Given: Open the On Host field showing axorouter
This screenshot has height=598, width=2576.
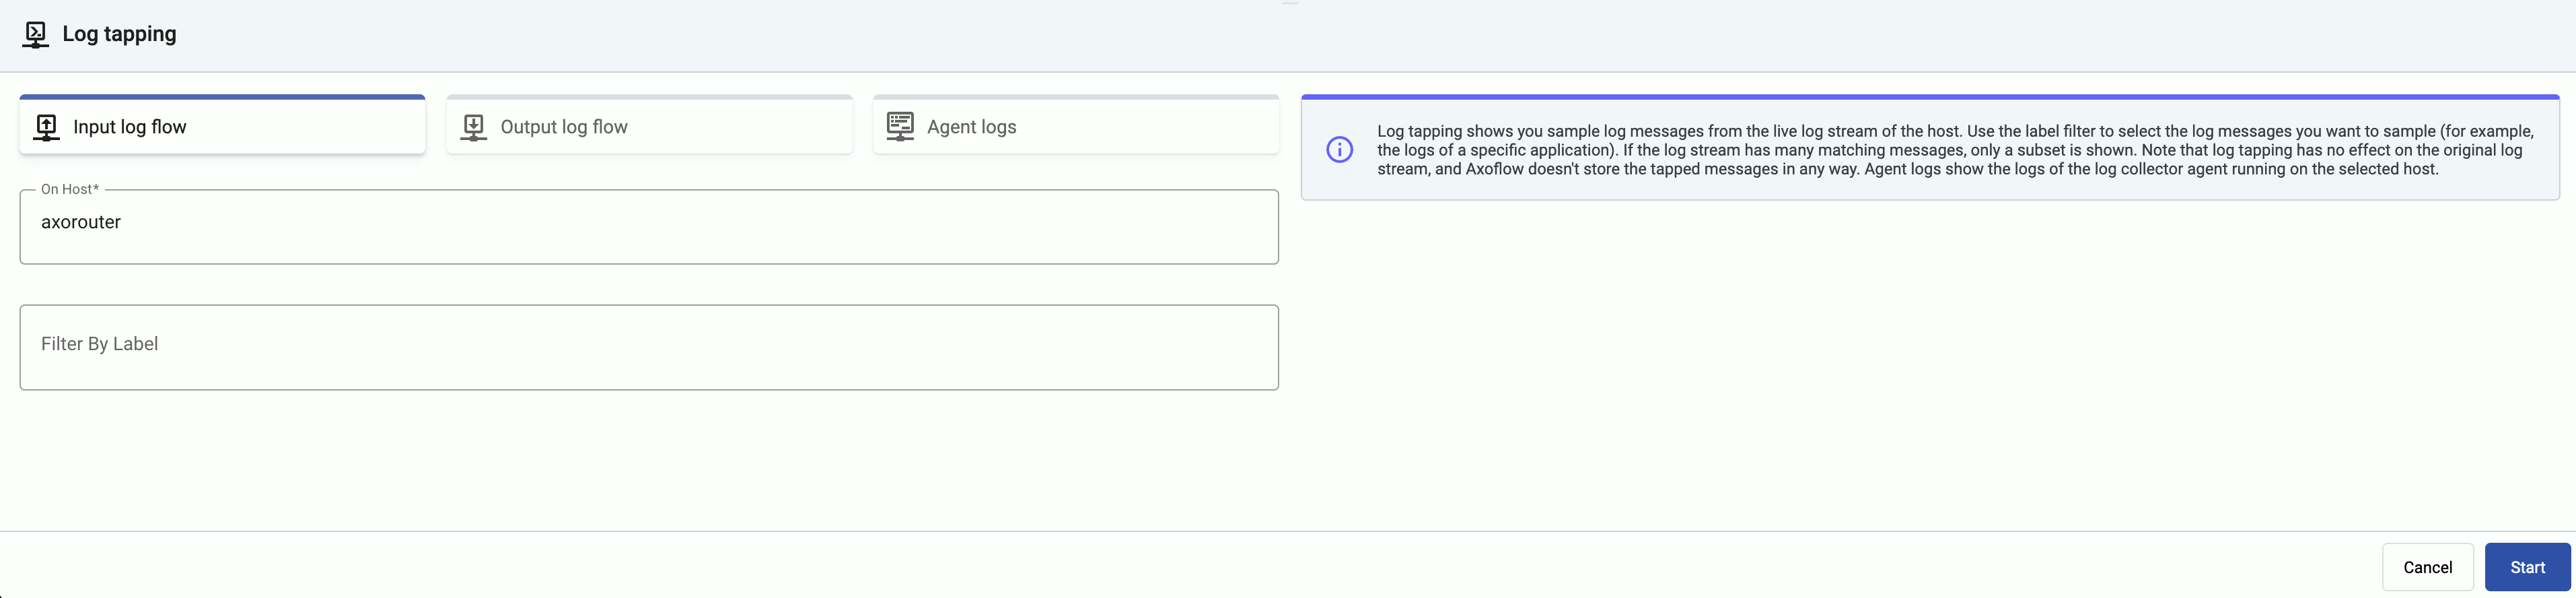Looking at the screenshot, I should click(x=649, y=227).
